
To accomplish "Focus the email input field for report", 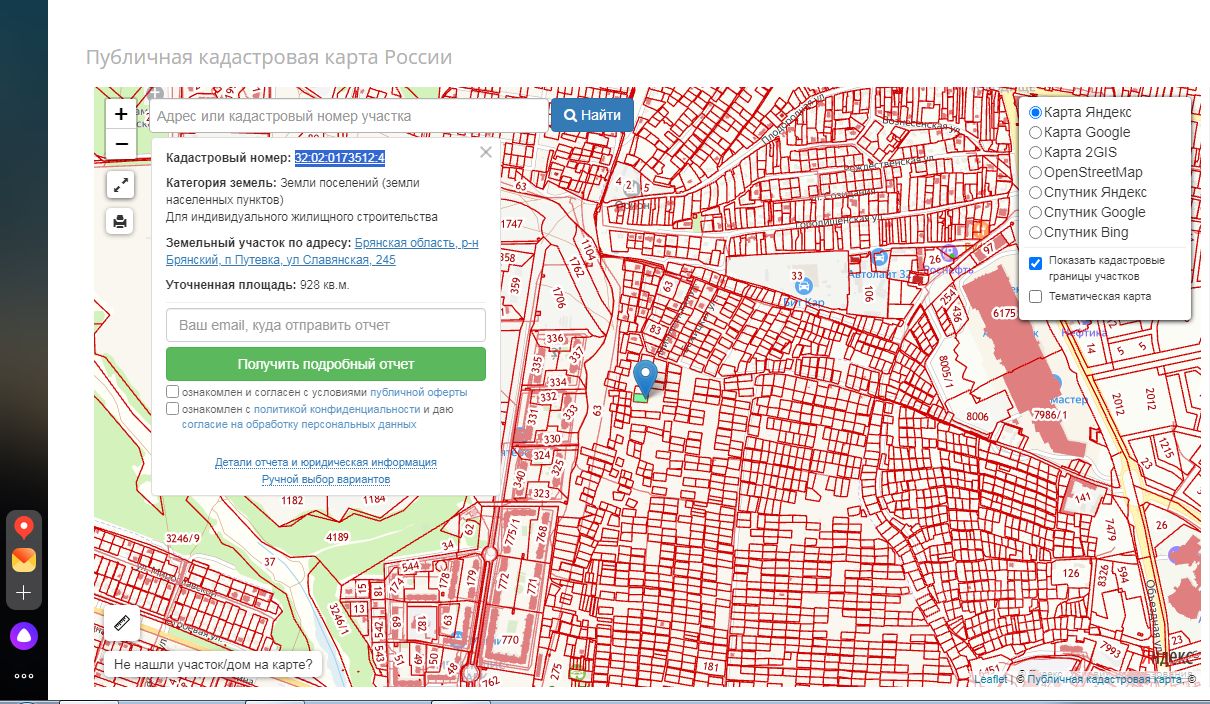I will pyautogui.click(x=326, y=325).
